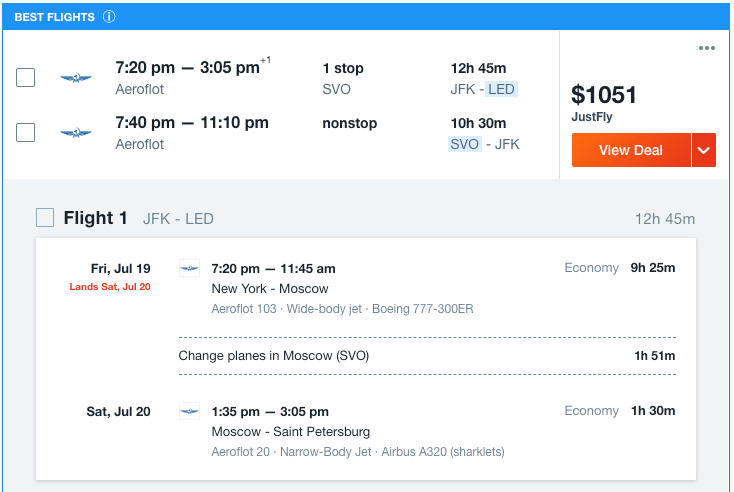Click Aeroflot logo beside Moscow - Saint Petersburg segment

189,411
